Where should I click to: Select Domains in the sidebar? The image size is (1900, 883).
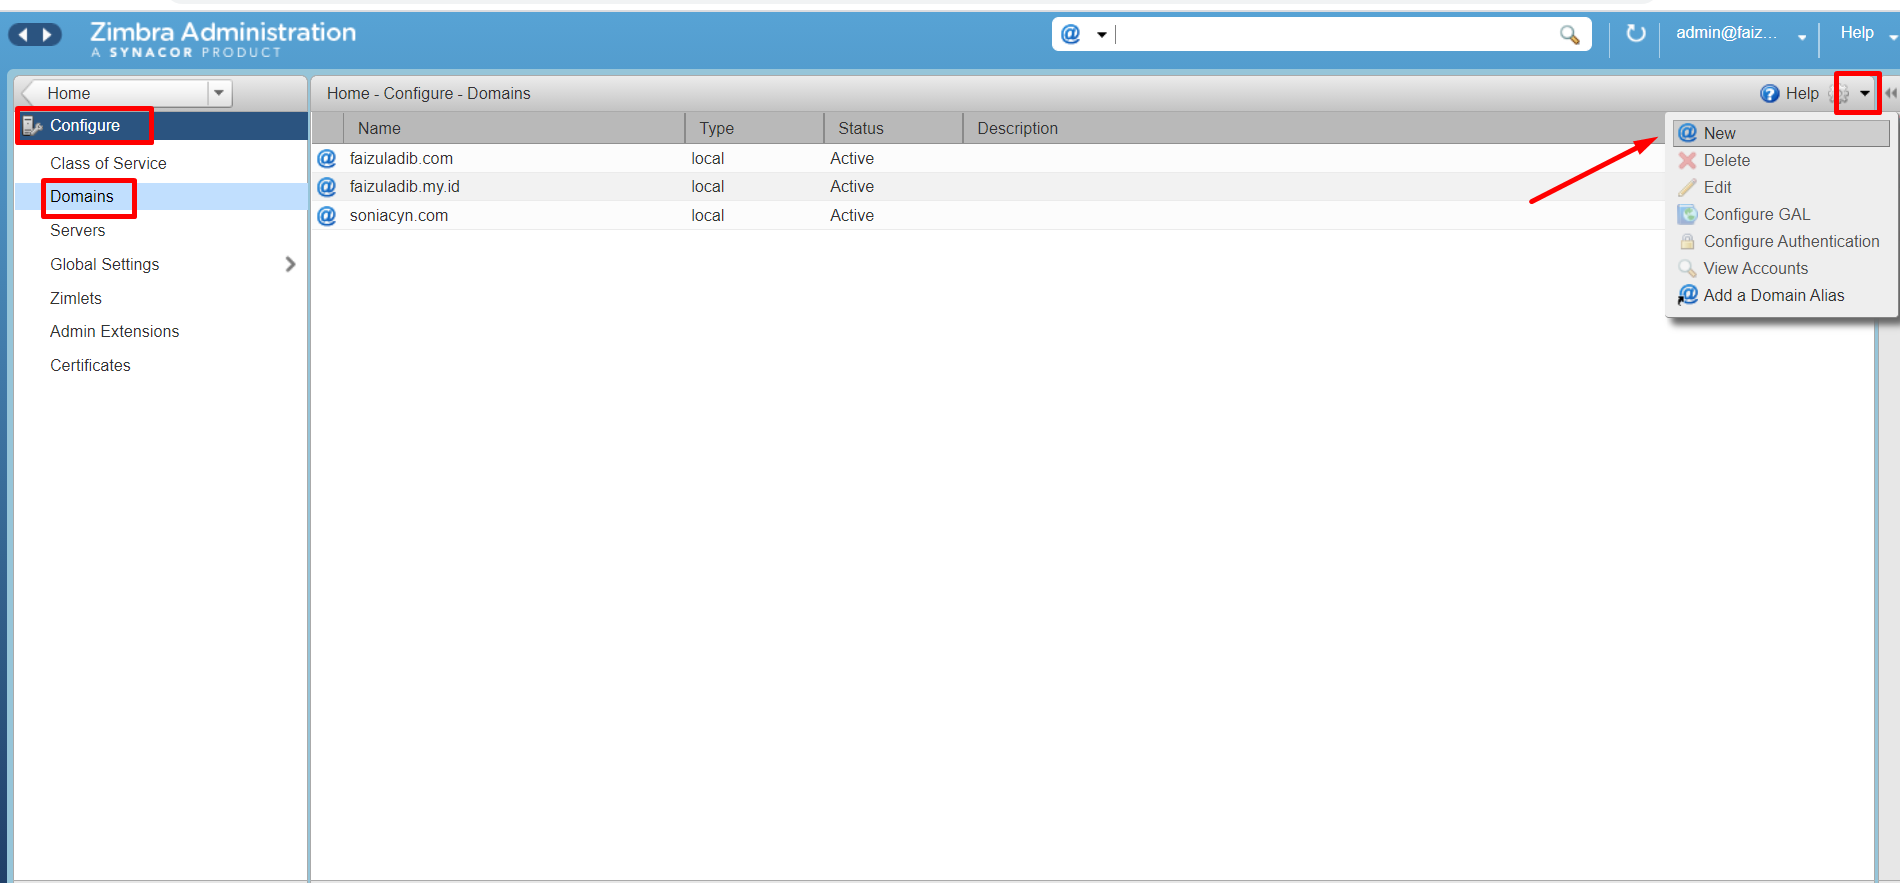(82, 196)
